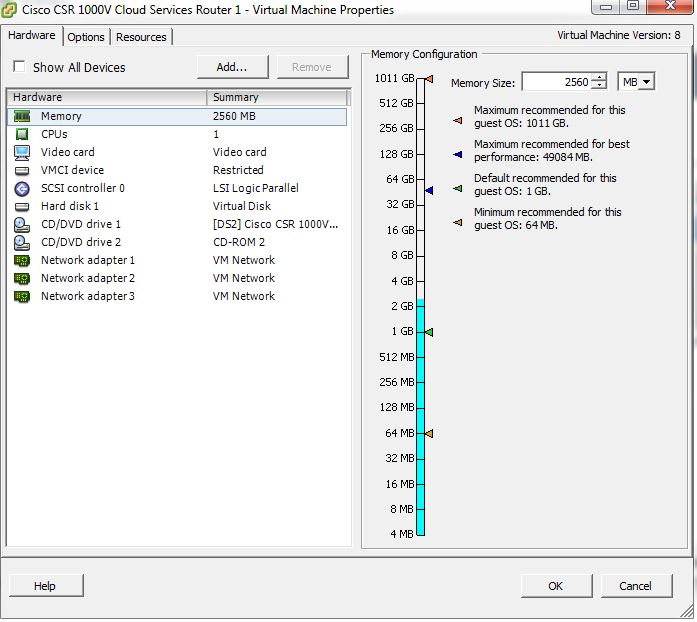The height and width of the screenshot is (622, 697).
Task: Select the Video card row label
Action: [68, 152]
